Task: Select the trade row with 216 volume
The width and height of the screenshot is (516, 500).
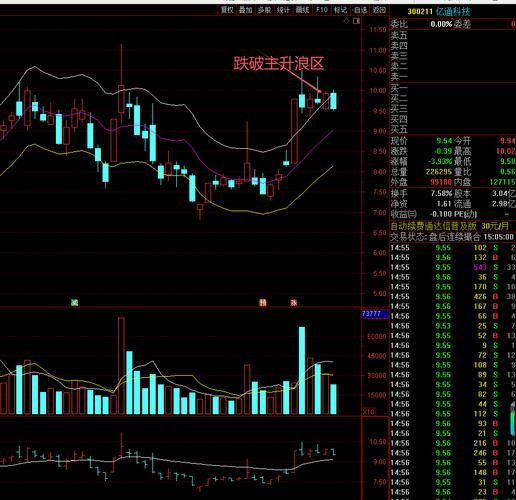Action: click(x=453, y=443)
